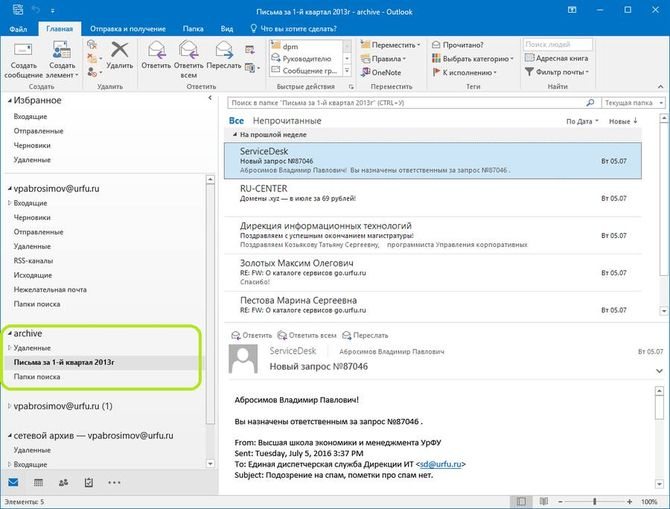The width and height of the screenshot is (670, 509).
Task: Open RU-CENTER message
Action: [433, 198]
